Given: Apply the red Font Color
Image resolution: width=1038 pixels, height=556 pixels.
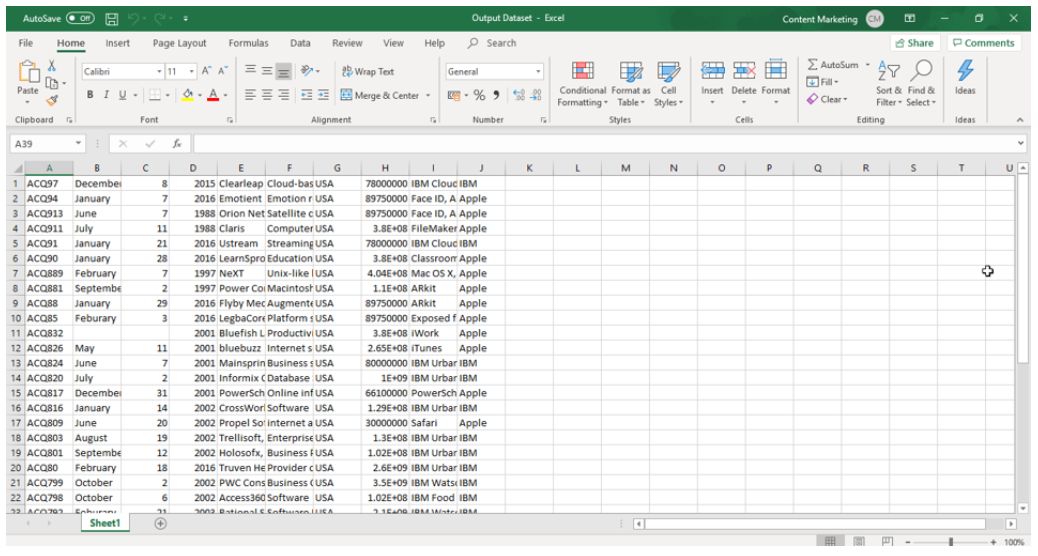Looking at the screenshot, I should 213,95.
